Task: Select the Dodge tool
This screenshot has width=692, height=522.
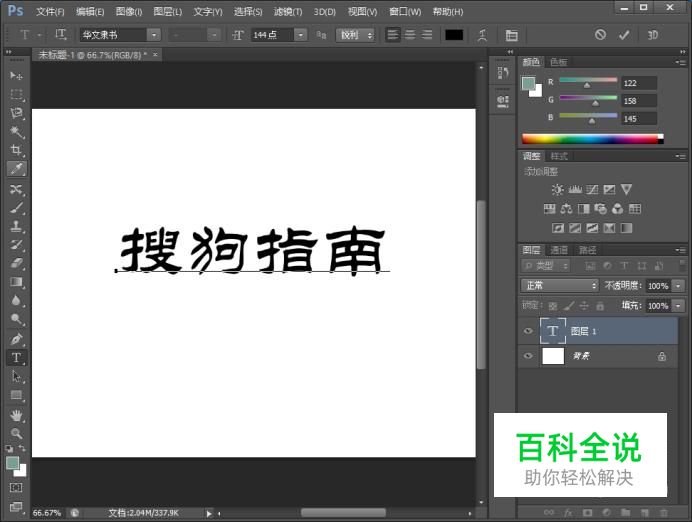Action: tap(16, 319)
